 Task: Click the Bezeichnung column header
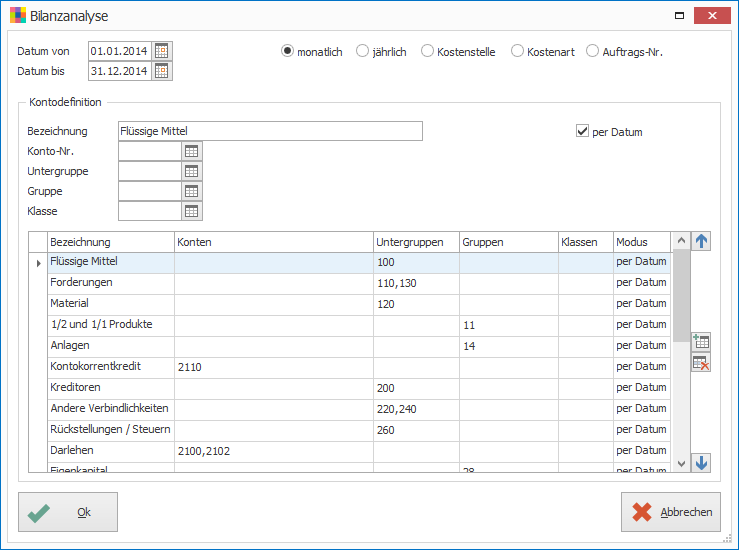(111, 242)
